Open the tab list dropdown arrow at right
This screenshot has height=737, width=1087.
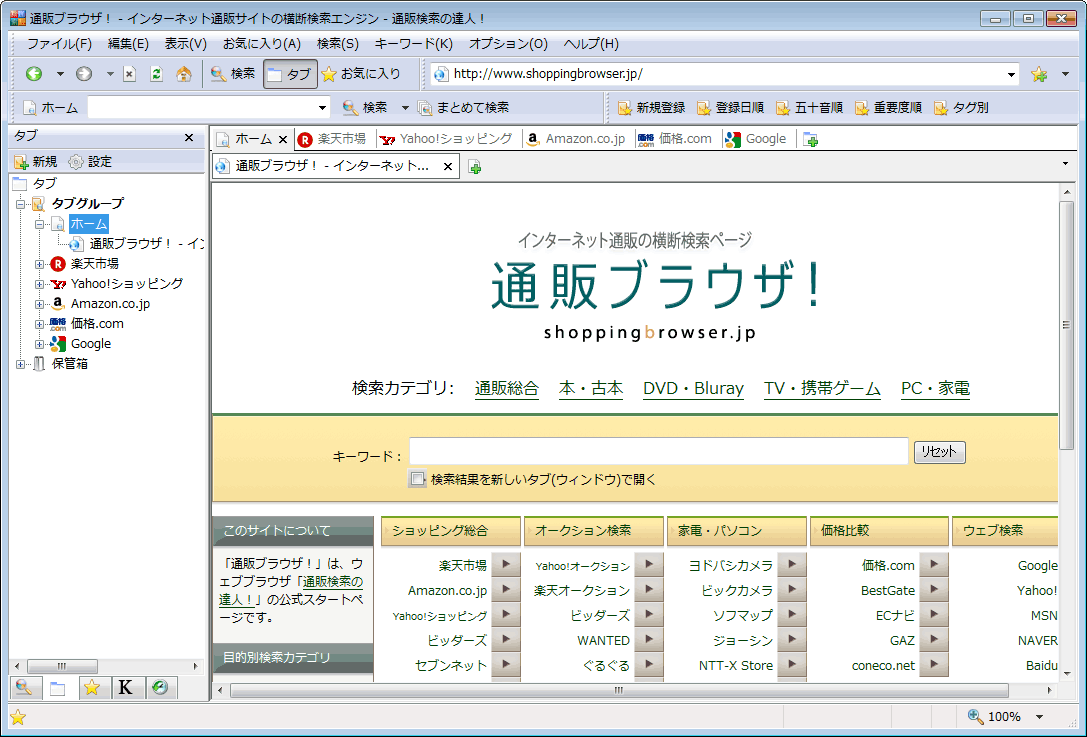point(1066,164)
